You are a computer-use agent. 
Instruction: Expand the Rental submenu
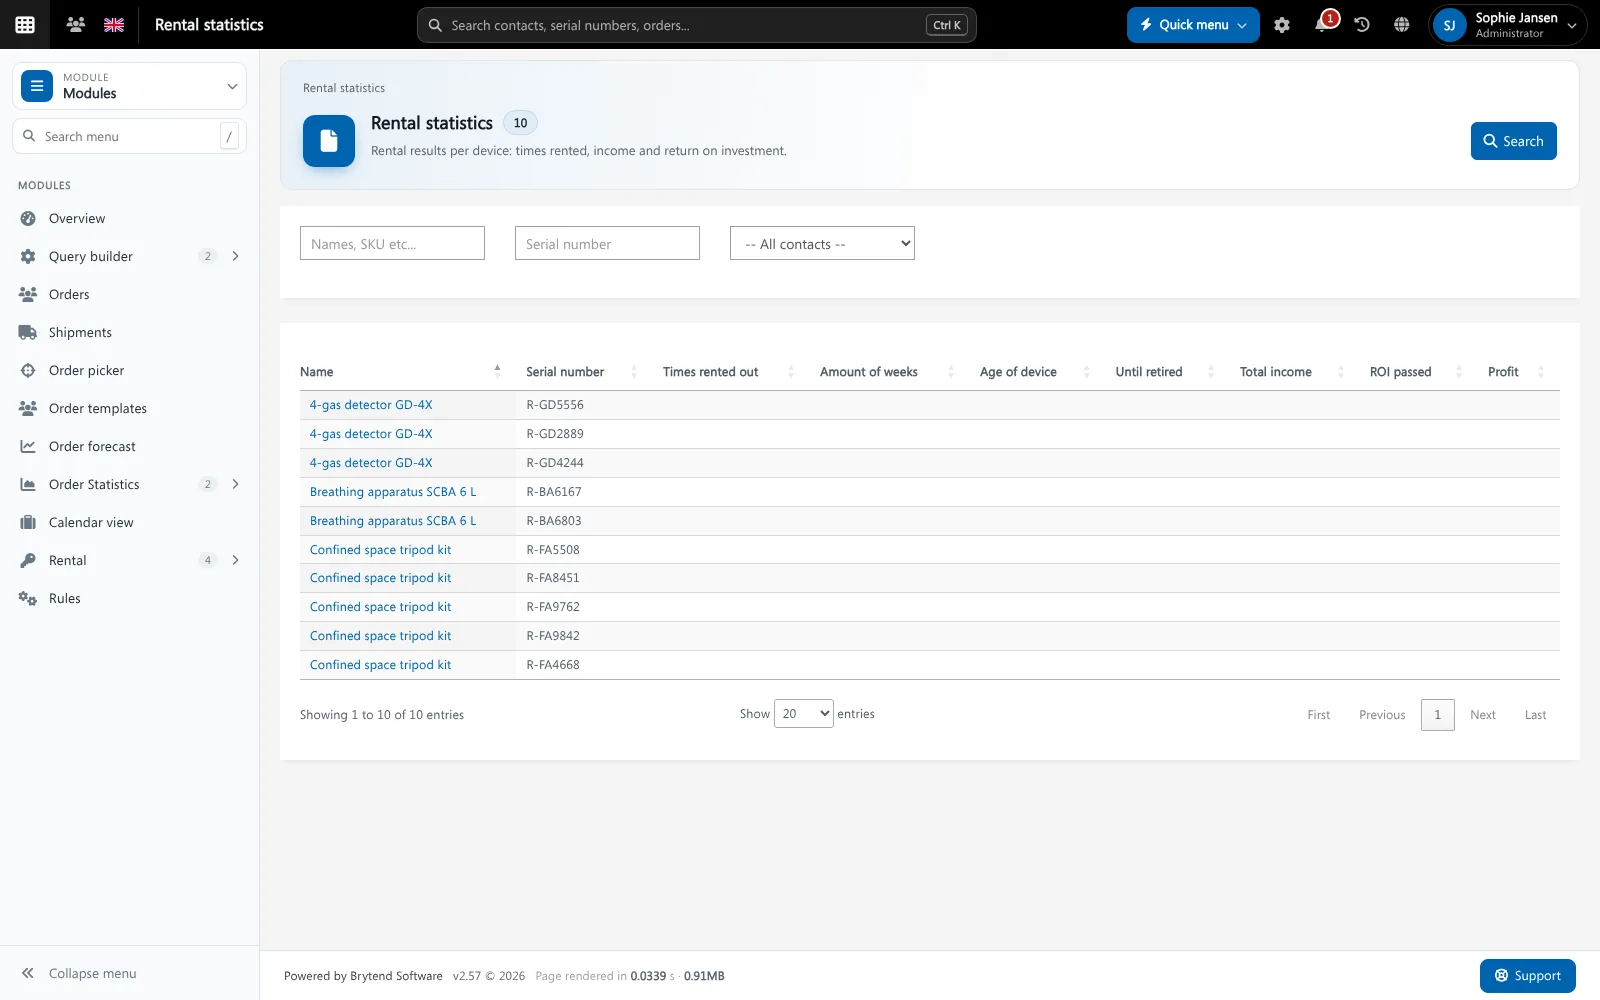pyautogui.click(x=236, y=560)
